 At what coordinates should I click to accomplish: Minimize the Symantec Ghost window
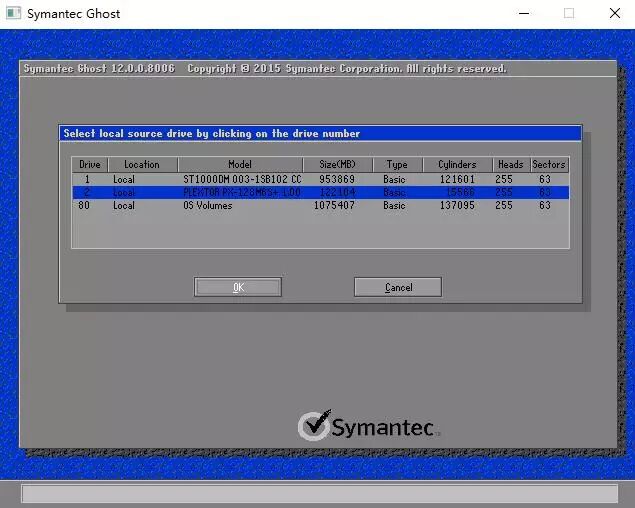tap(524, 13)
